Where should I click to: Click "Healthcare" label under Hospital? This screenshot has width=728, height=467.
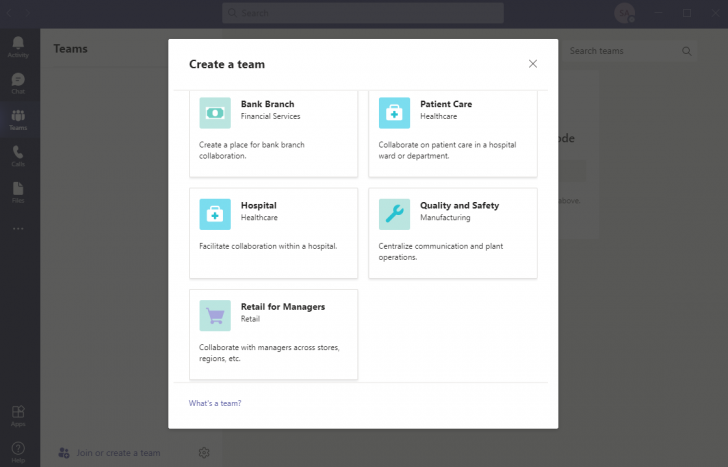[x=259, y=217]
